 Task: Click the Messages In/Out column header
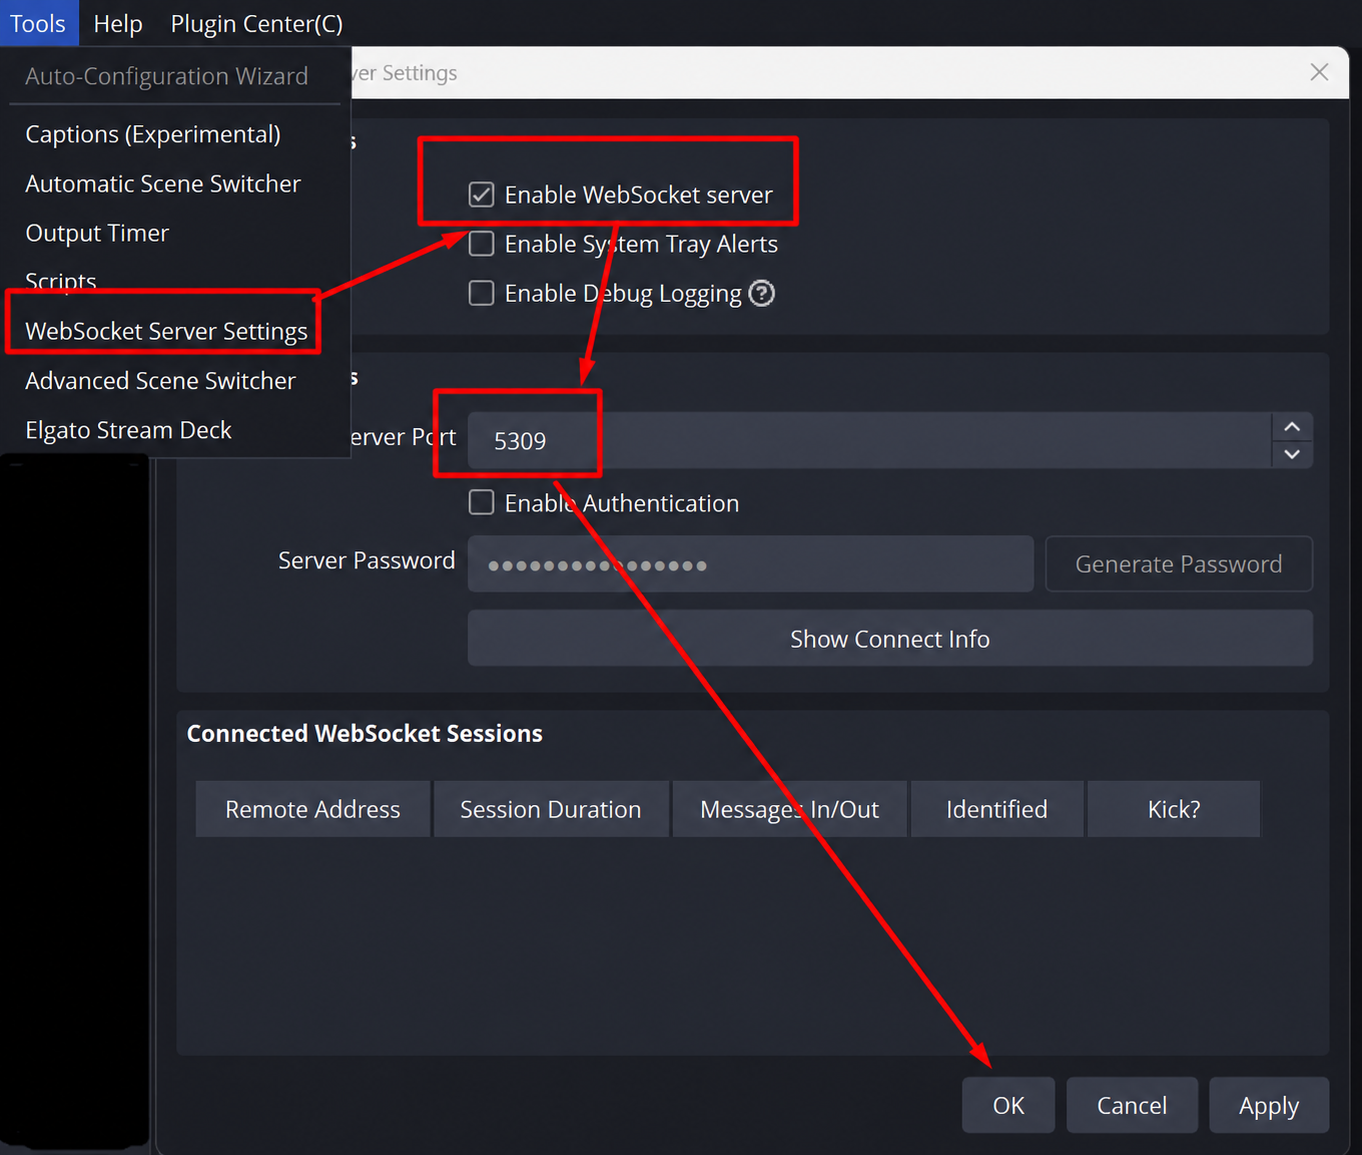click(x=790, y=809)
